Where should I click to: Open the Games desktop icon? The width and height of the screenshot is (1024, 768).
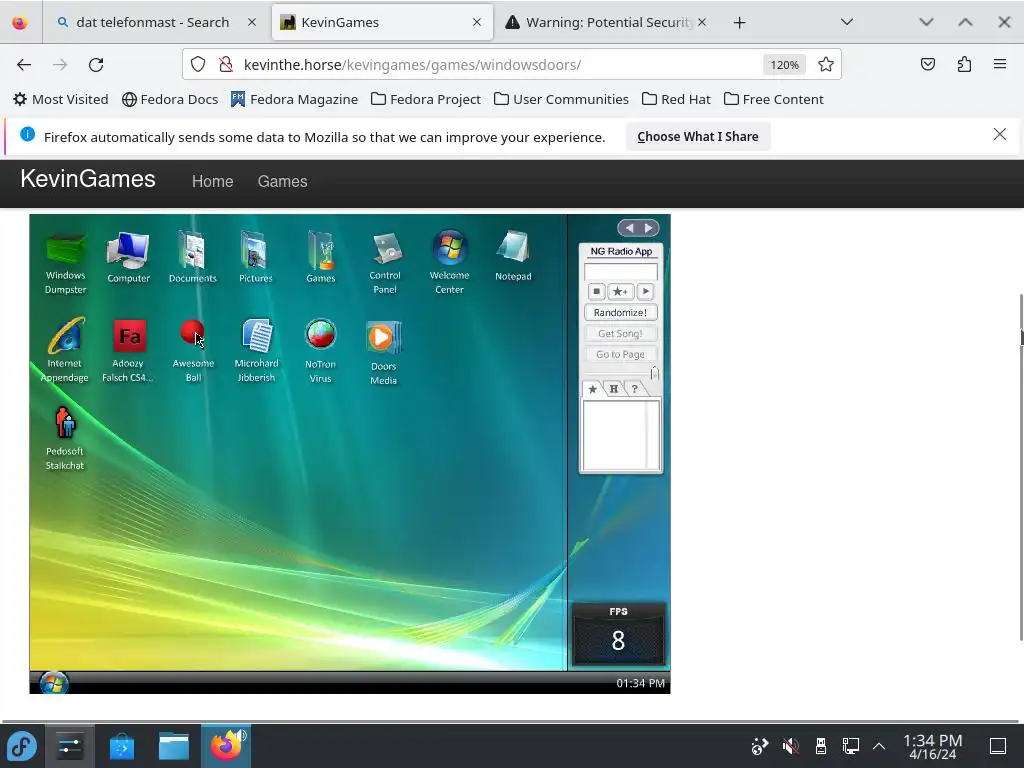[321, 257]
